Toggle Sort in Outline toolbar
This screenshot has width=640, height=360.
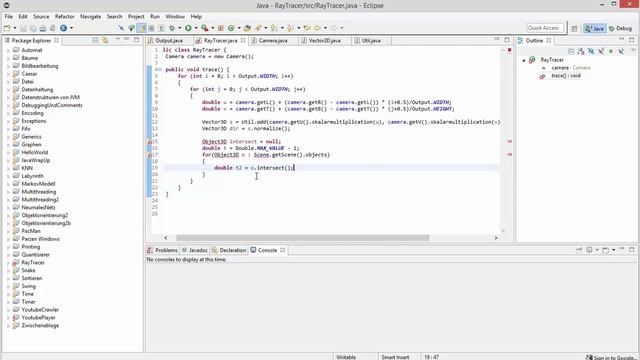point(581,51)
